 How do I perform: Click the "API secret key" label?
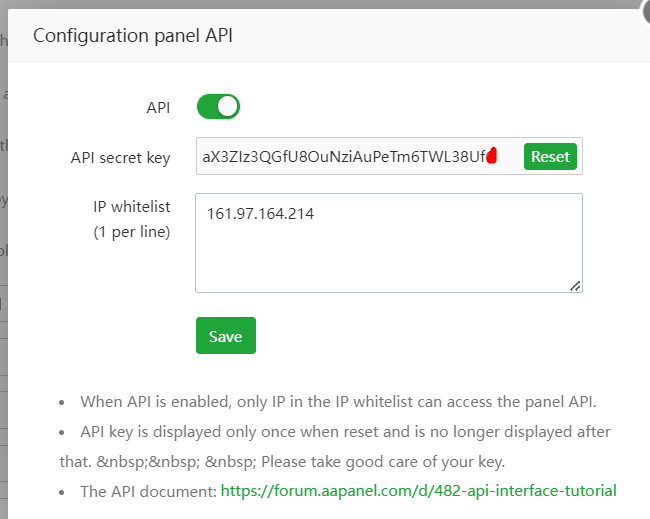(x=120, y=157)
